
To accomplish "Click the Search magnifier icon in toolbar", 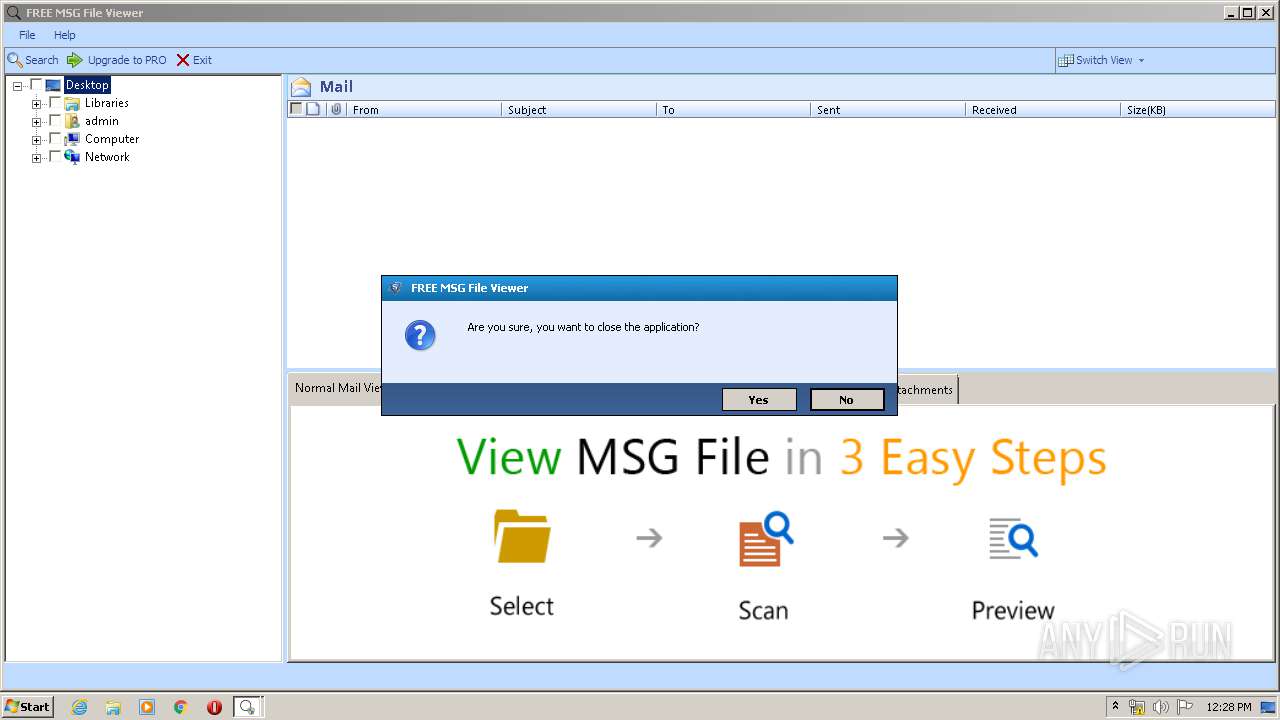I will pos(15,60).
